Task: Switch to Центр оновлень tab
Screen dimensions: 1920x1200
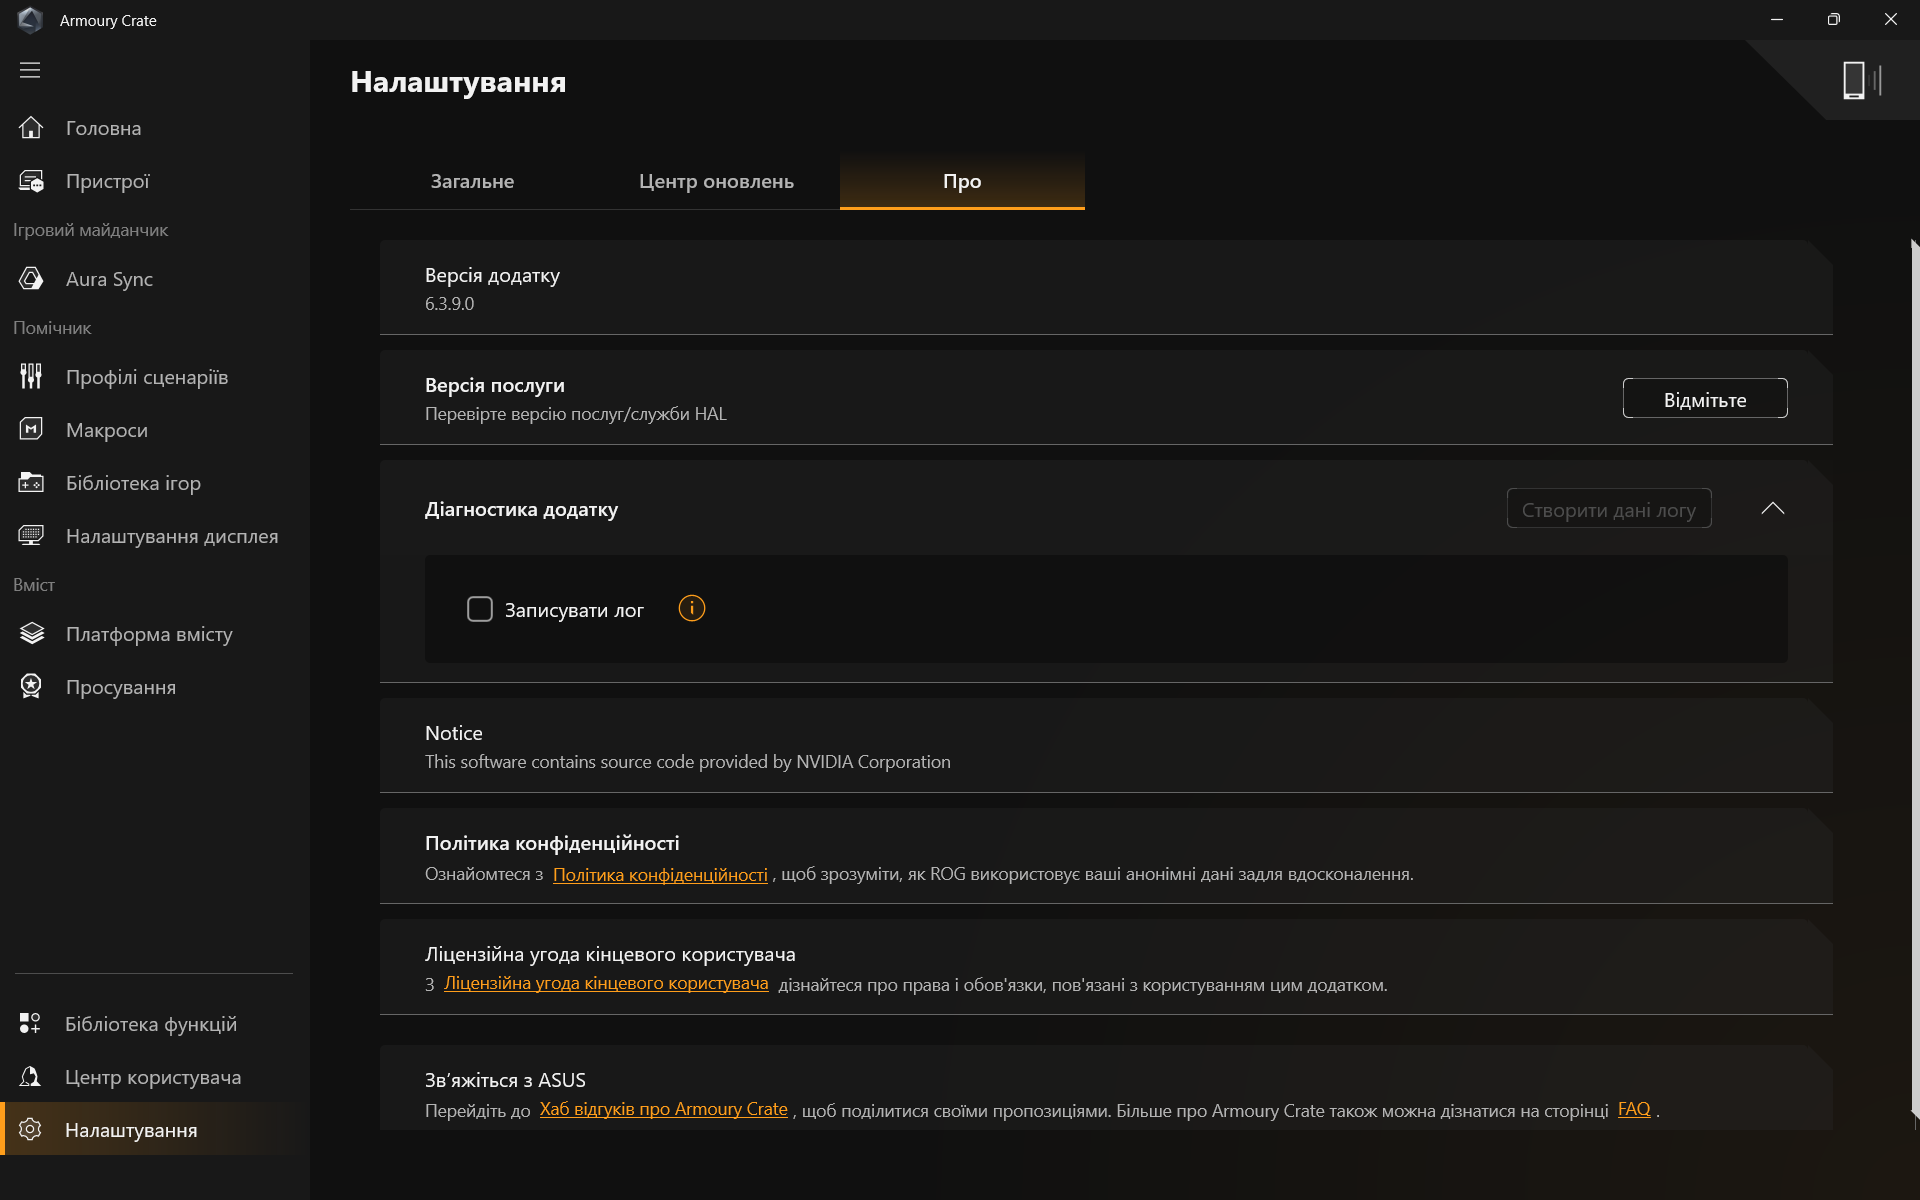Action: point(716,181)
